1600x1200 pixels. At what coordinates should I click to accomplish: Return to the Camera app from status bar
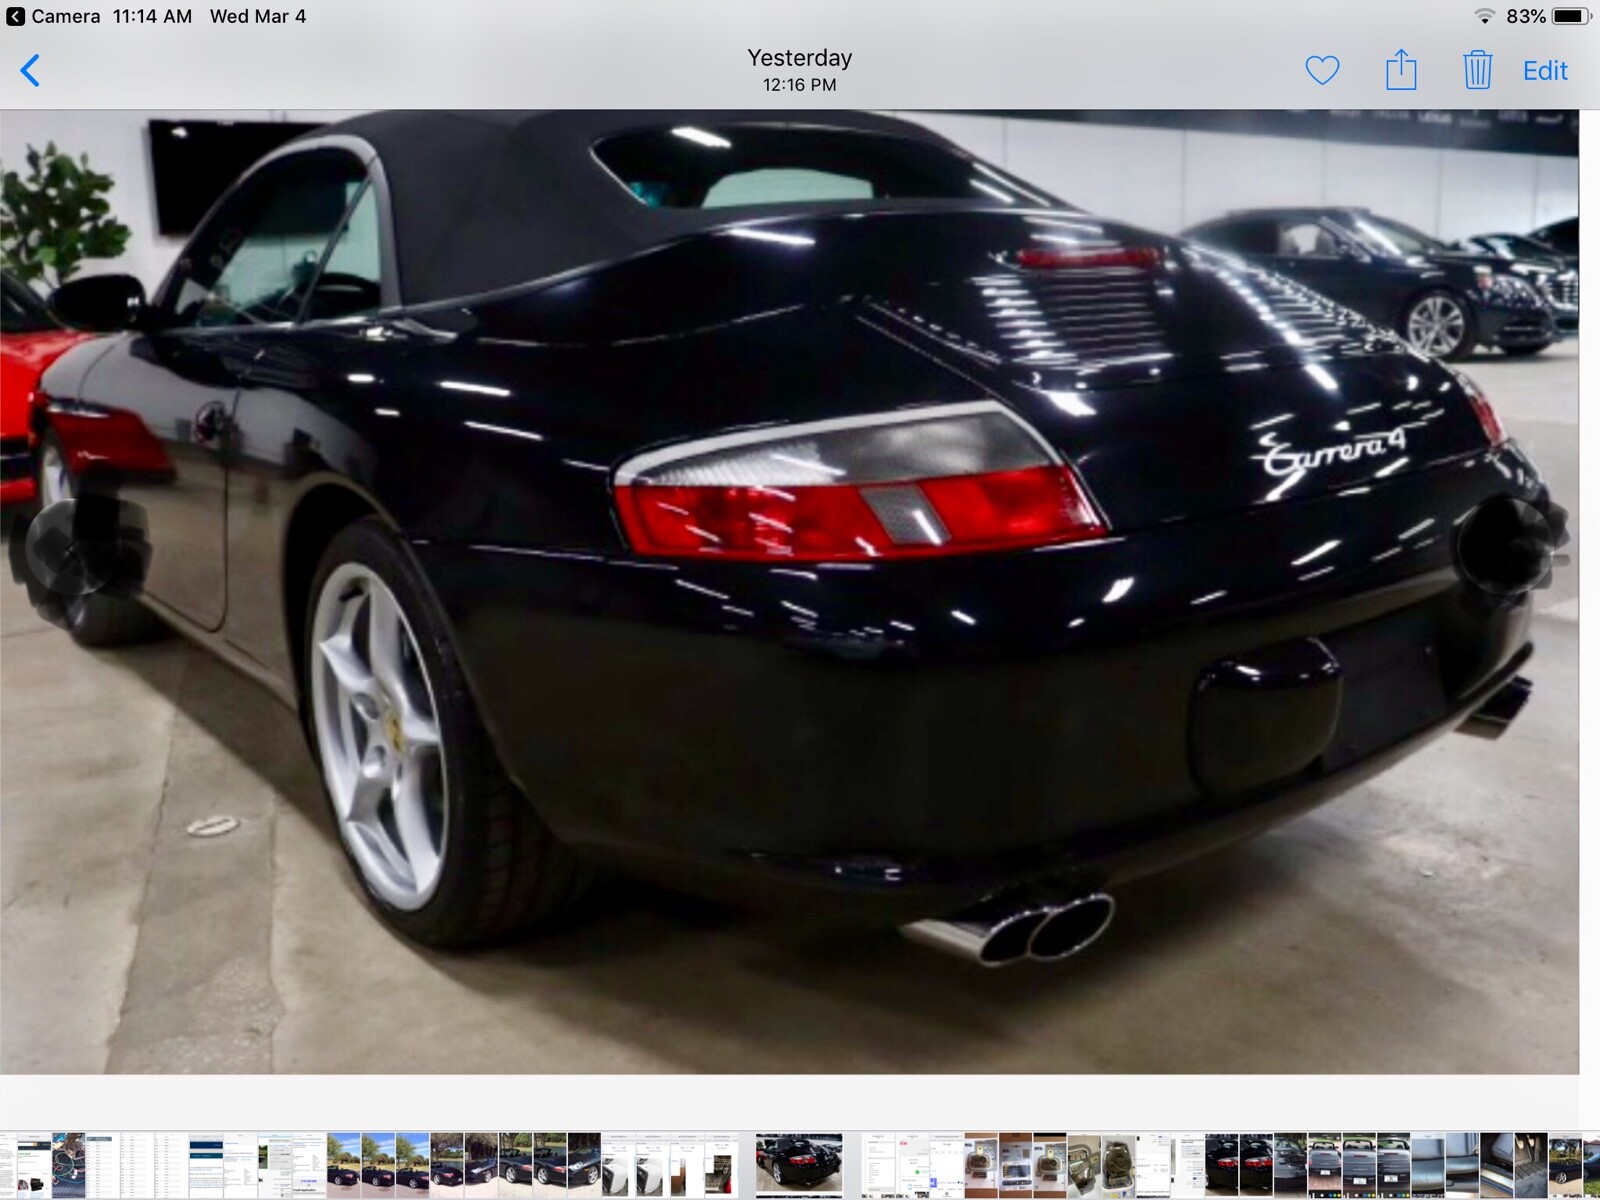pos(54,16)
